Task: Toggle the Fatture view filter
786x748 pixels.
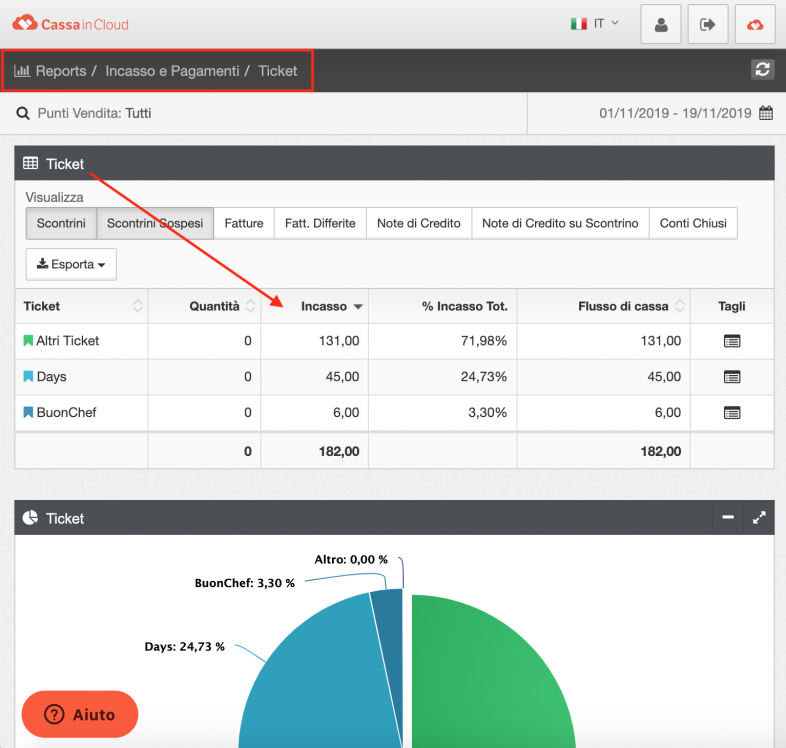Action: point(244,223)
